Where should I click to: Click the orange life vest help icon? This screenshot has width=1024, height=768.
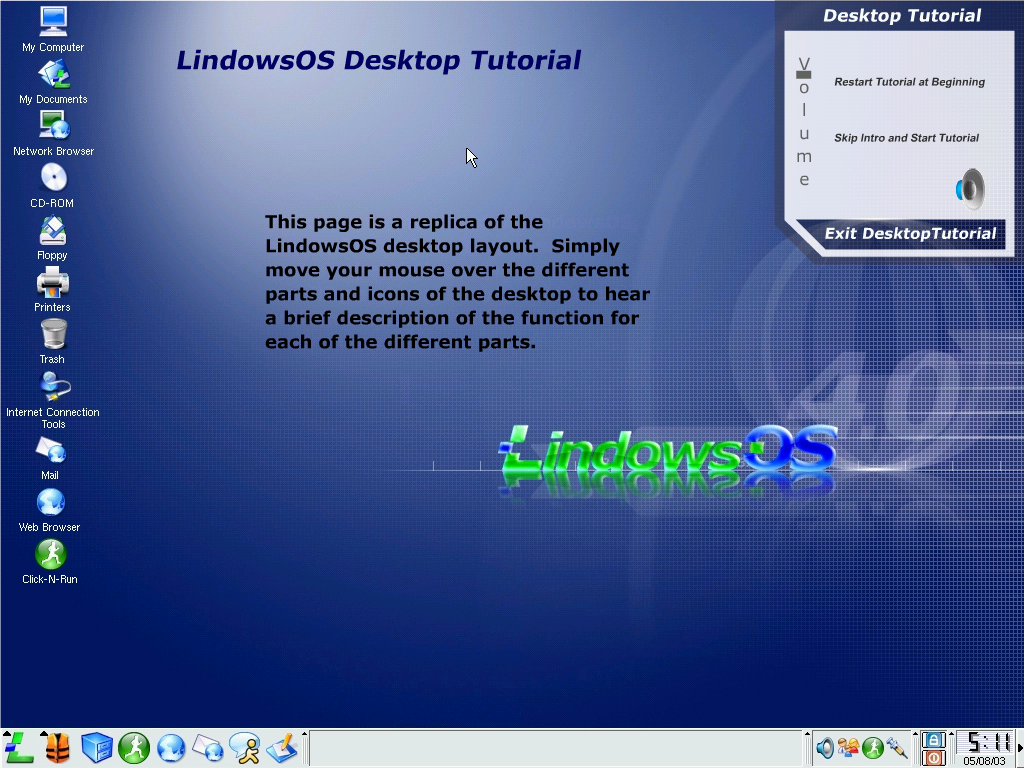57,748
